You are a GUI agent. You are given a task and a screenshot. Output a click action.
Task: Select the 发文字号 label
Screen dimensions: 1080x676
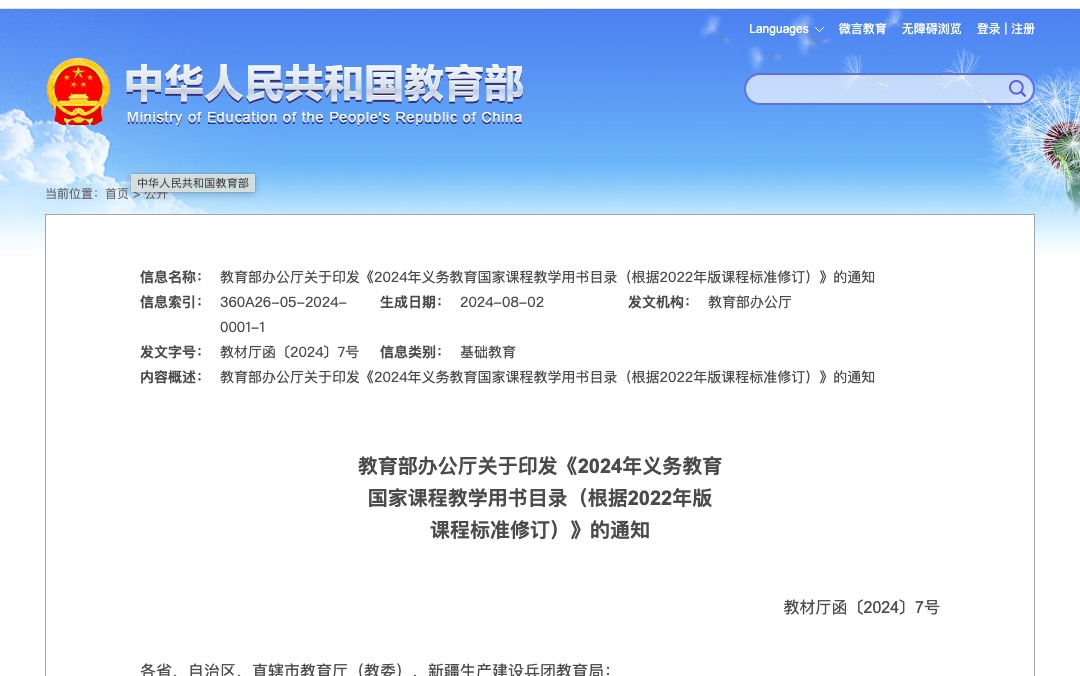[171, 352]
